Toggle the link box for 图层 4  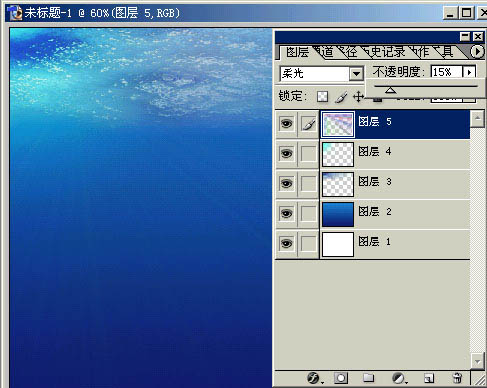pos(309,154)
